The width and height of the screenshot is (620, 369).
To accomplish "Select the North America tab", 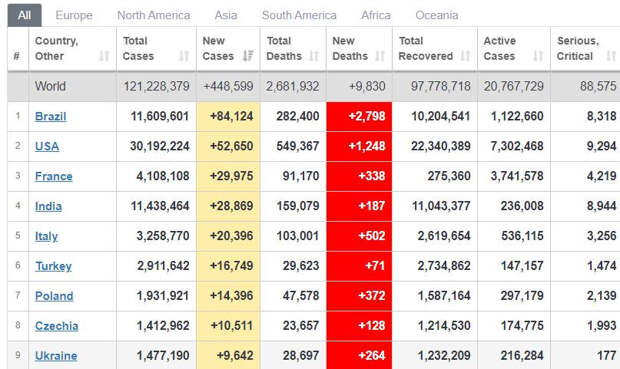I will 154,15.
